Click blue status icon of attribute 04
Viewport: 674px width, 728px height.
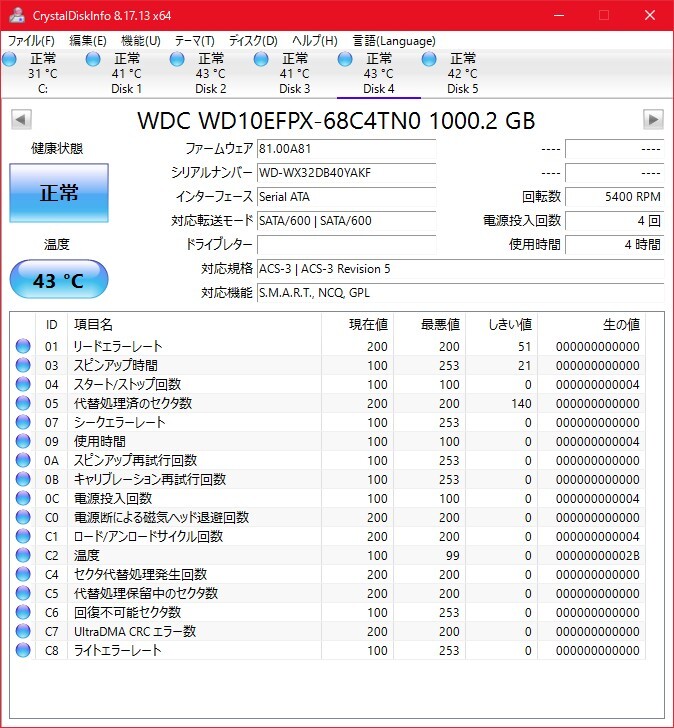(23, 384)
